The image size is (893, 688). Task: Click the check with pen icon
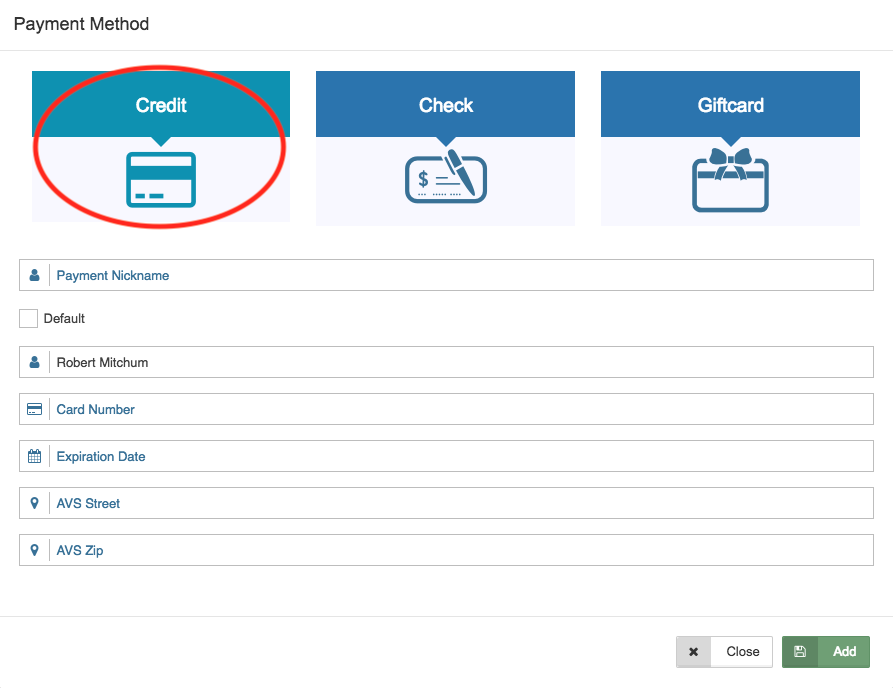(445, 178)
